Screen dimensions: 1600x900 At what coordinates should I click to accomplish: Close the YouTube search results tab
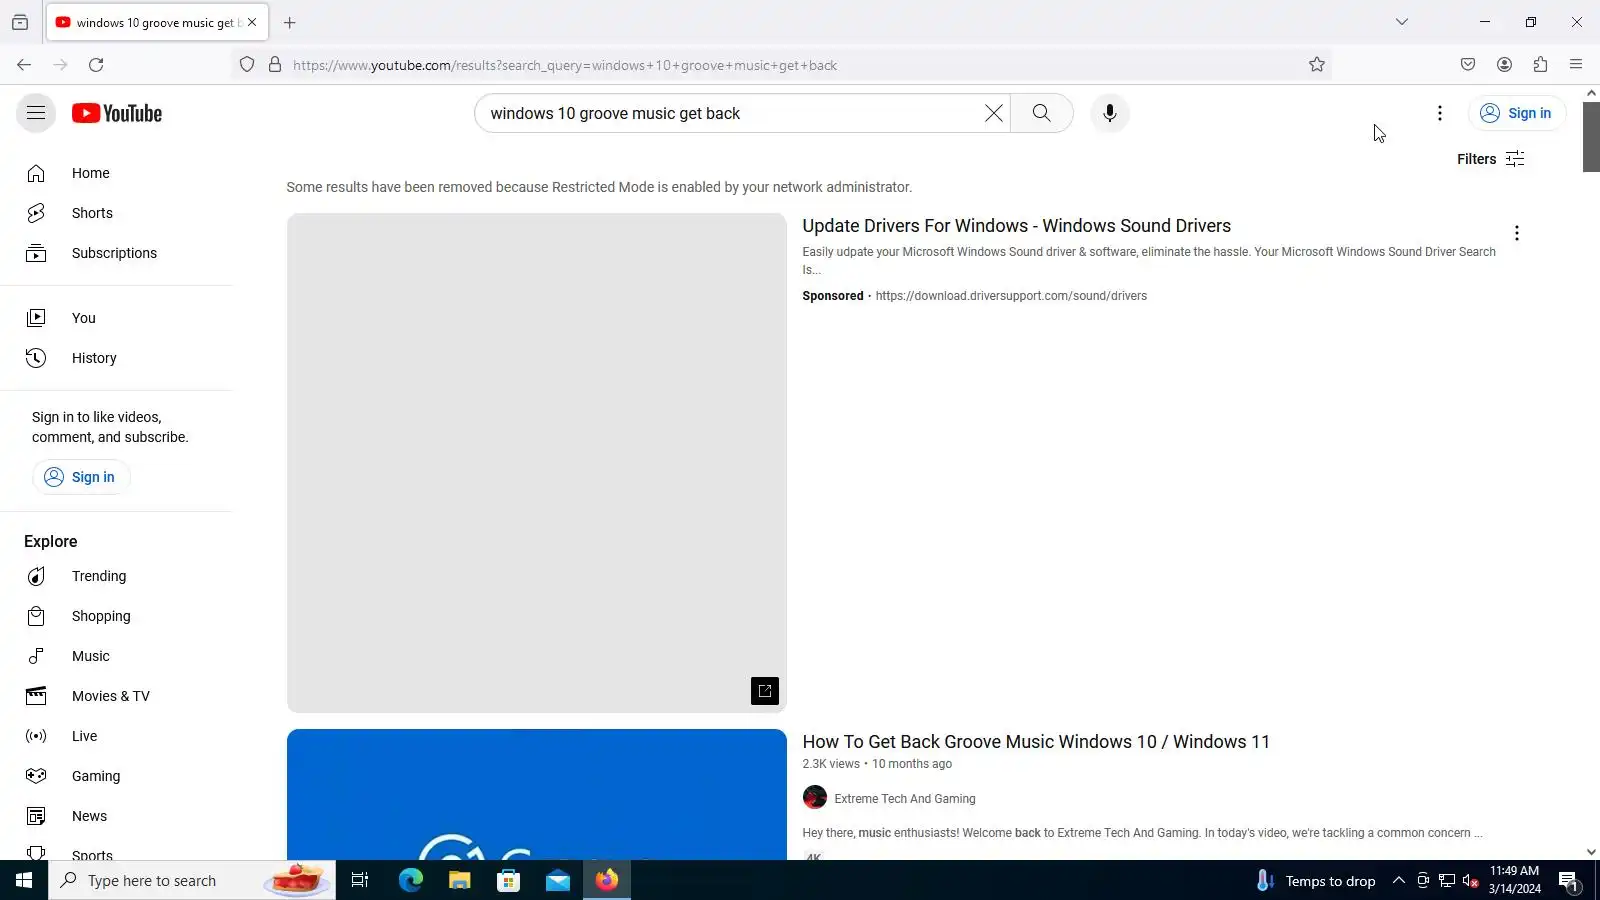click(x=252, y=22)
